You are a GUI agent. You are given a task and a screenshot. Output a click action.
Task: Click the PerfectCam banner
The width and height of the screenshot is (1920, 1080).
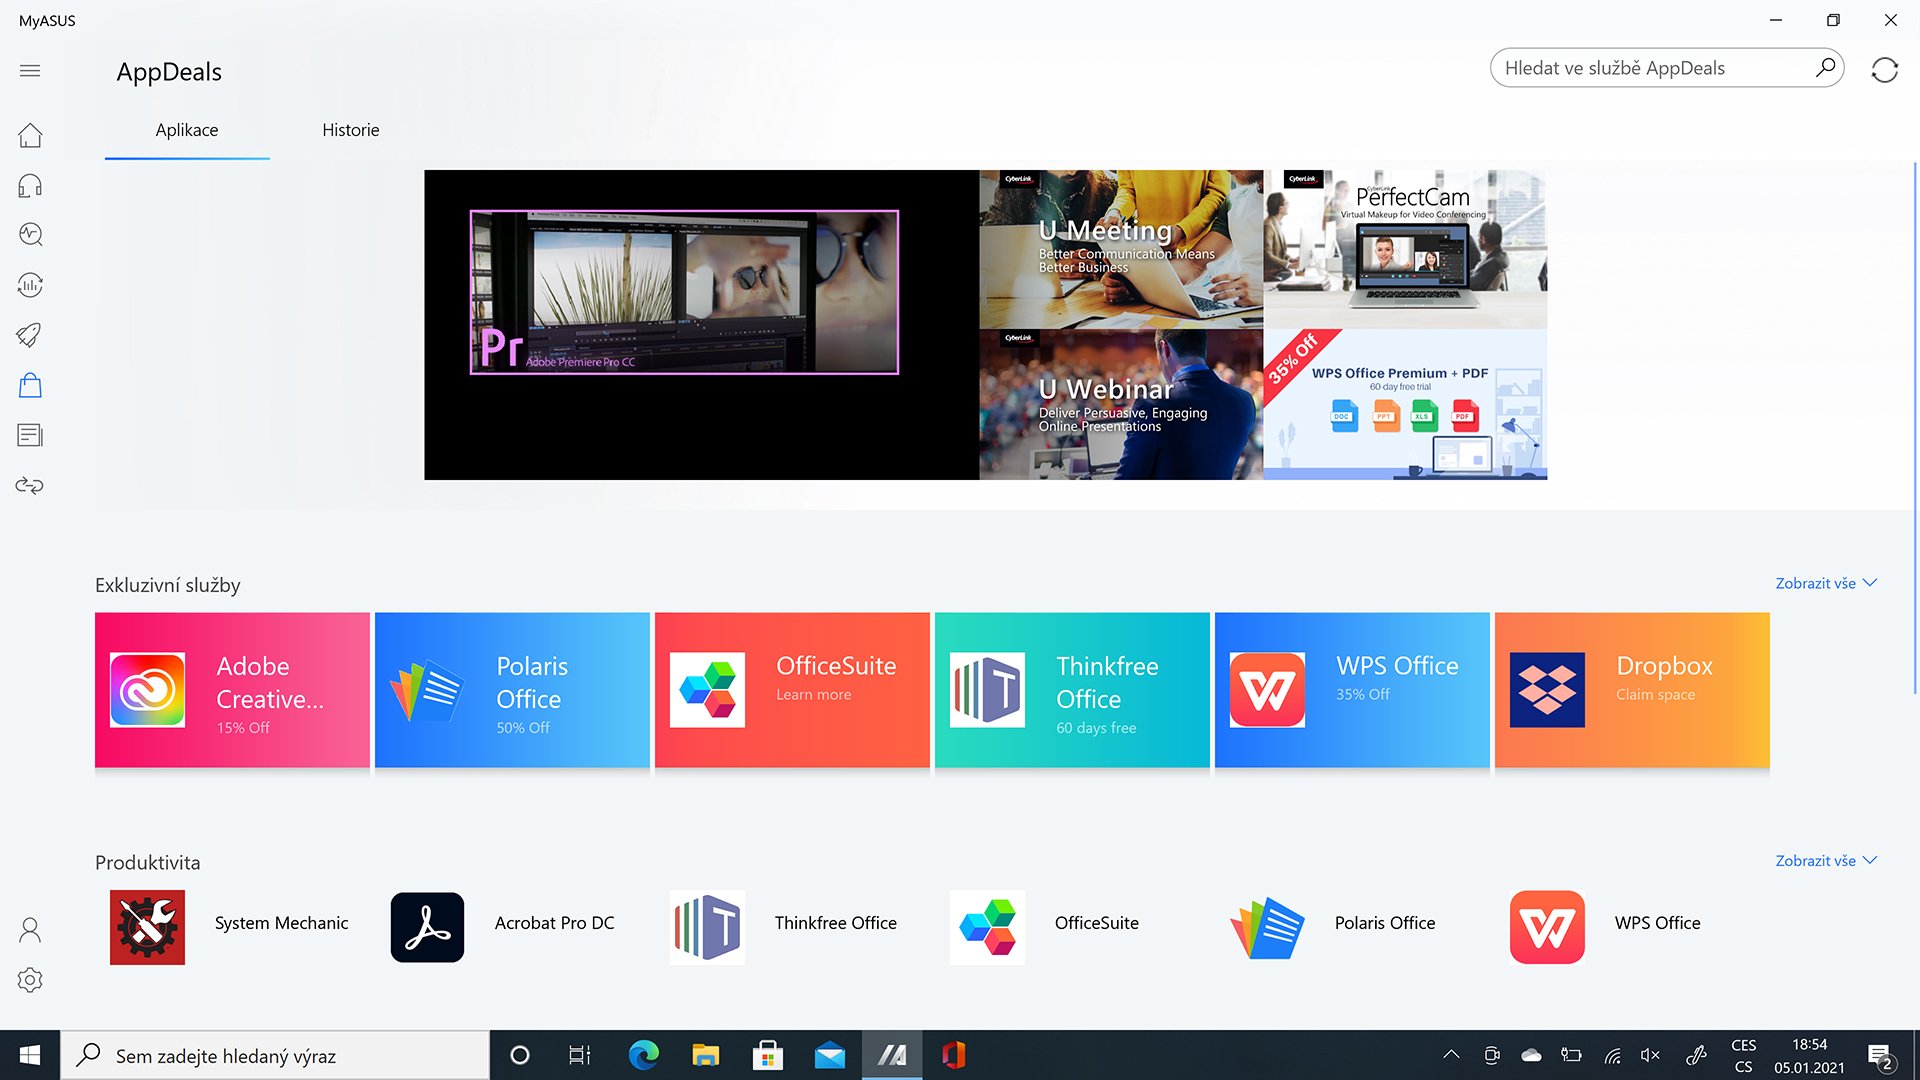click(x=1405, y=249)
